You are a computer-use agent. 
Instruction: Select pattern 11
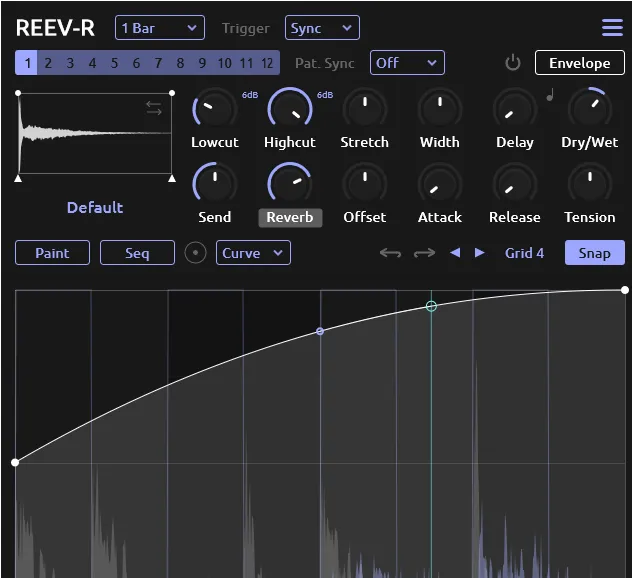coord(246,63)
